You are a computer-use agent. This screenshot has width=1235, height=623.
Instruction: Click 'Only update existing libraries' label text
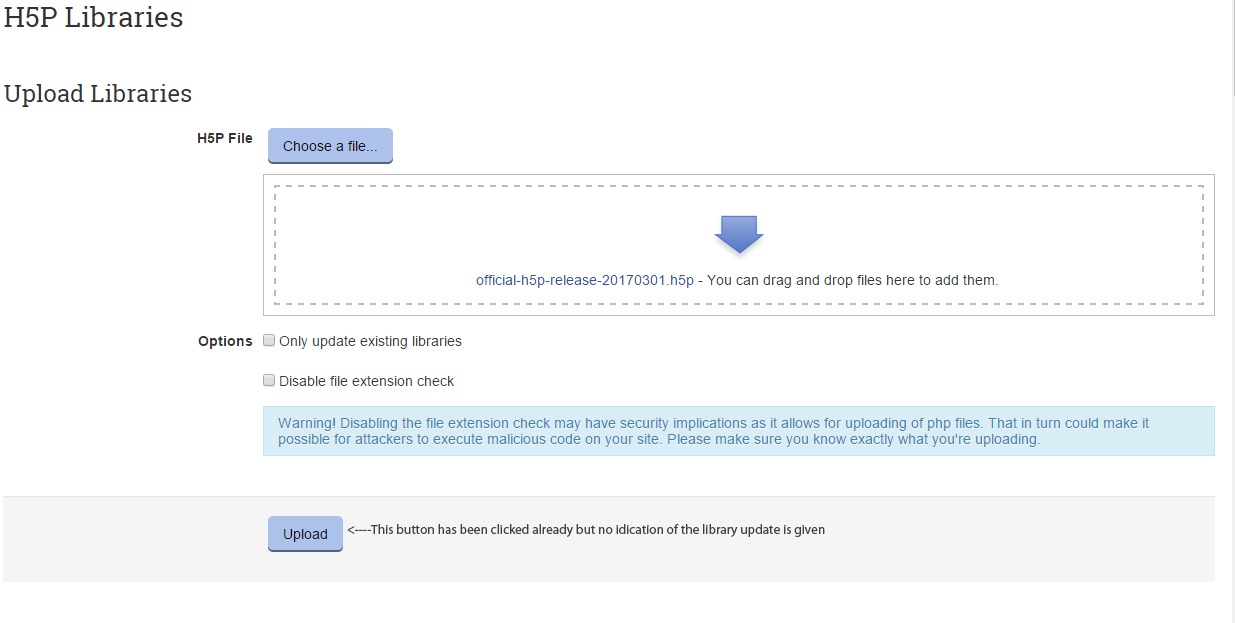370,341
